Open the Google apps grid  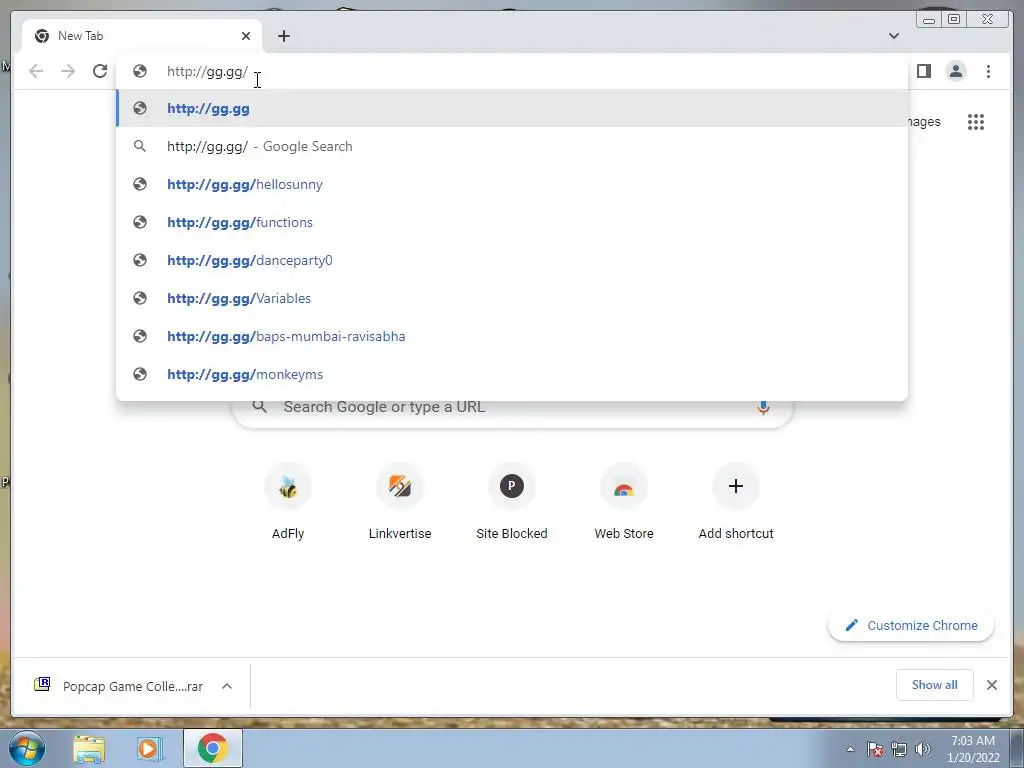click(x=976, y=122)
